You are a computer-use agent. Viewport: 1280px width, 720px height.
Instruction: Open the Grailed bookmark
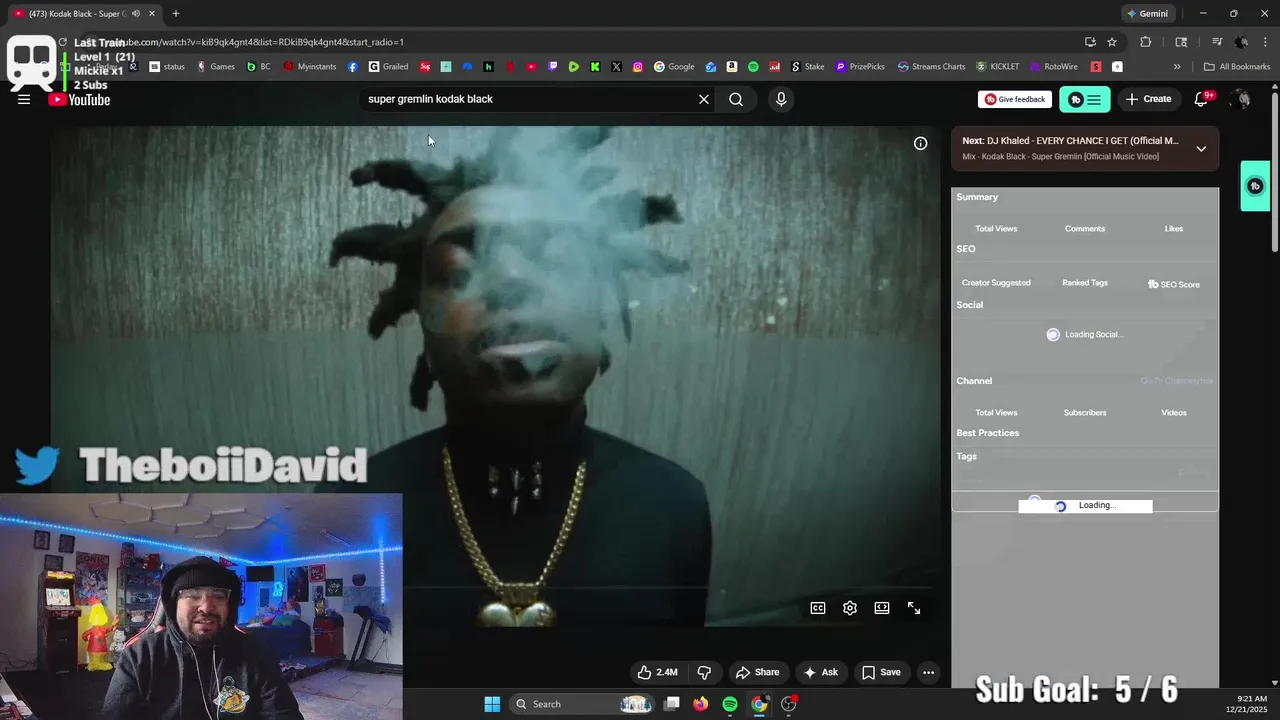click(388, 67)
